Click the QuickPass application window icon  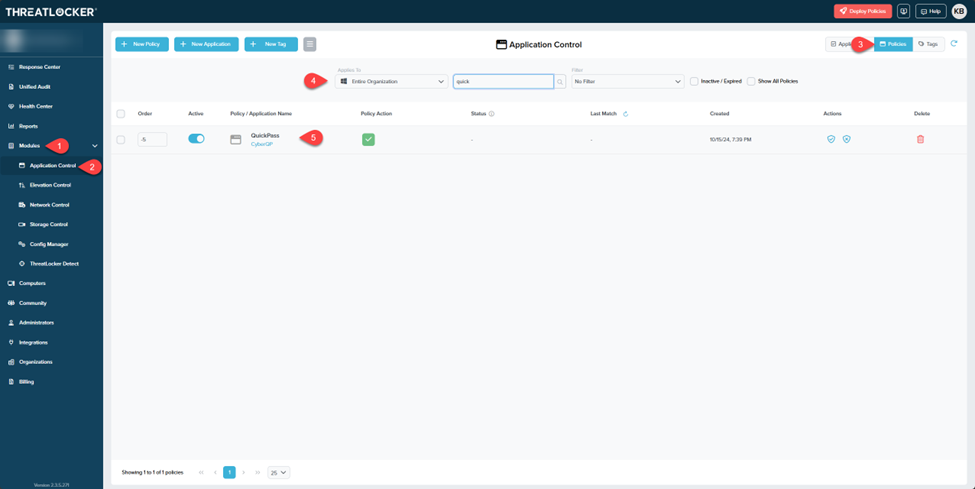point(236,139)
